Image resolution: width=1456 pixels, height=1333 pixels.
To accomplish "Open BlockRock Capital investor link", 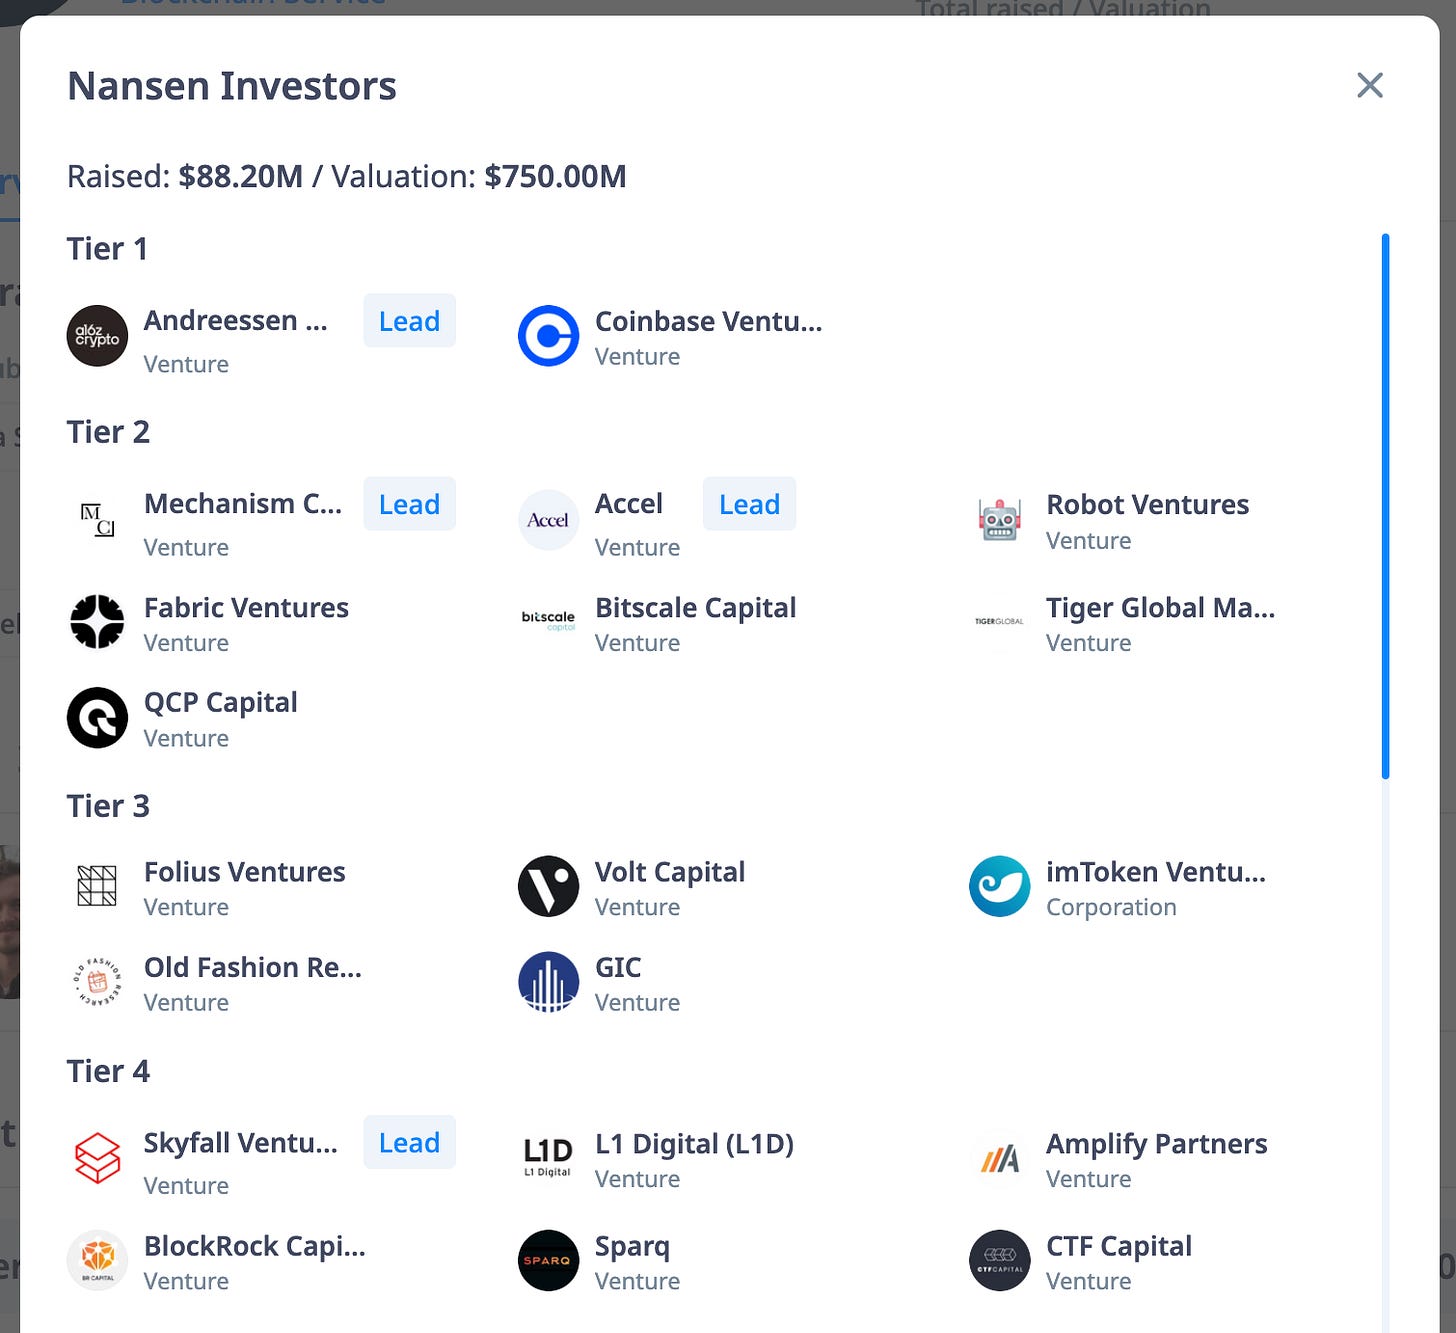I will 254,1245.
